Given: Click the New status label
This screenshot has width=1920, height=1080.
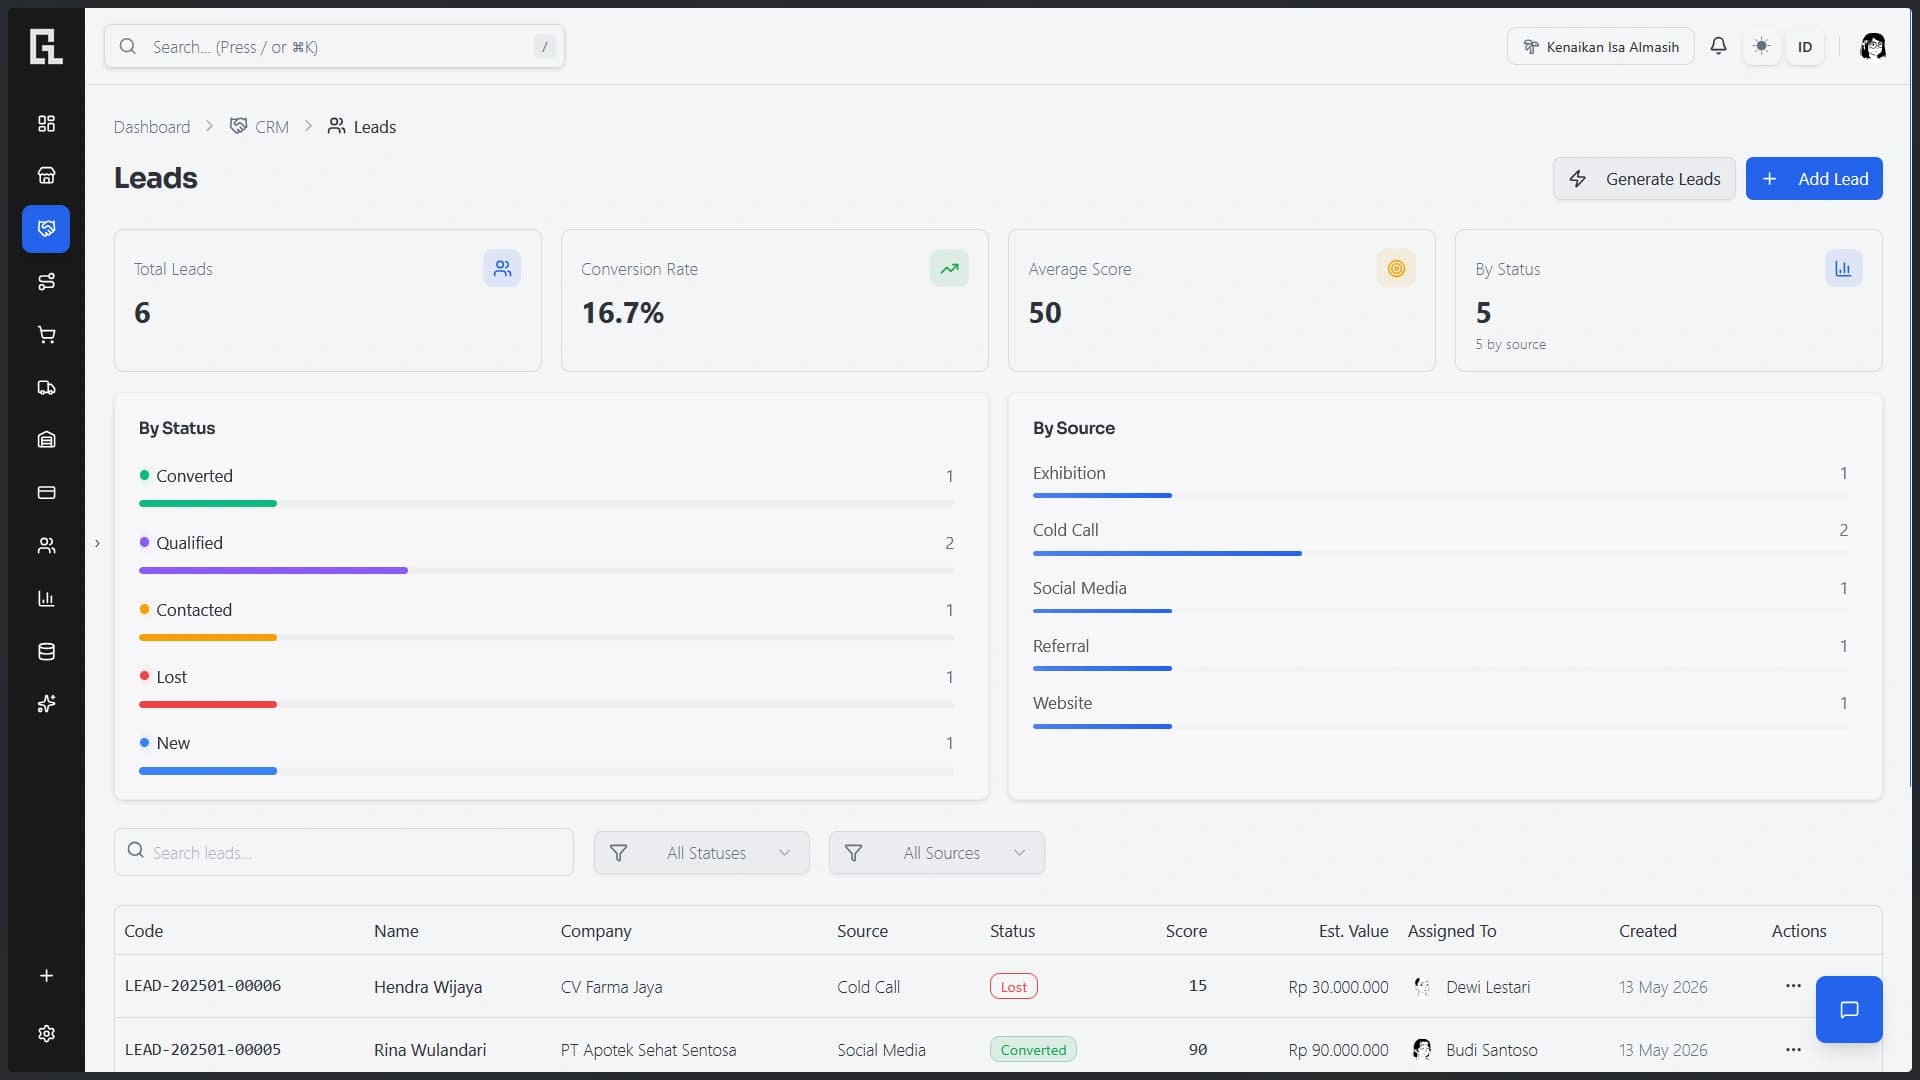Looking at the screenshot, I should click(173, 743).
